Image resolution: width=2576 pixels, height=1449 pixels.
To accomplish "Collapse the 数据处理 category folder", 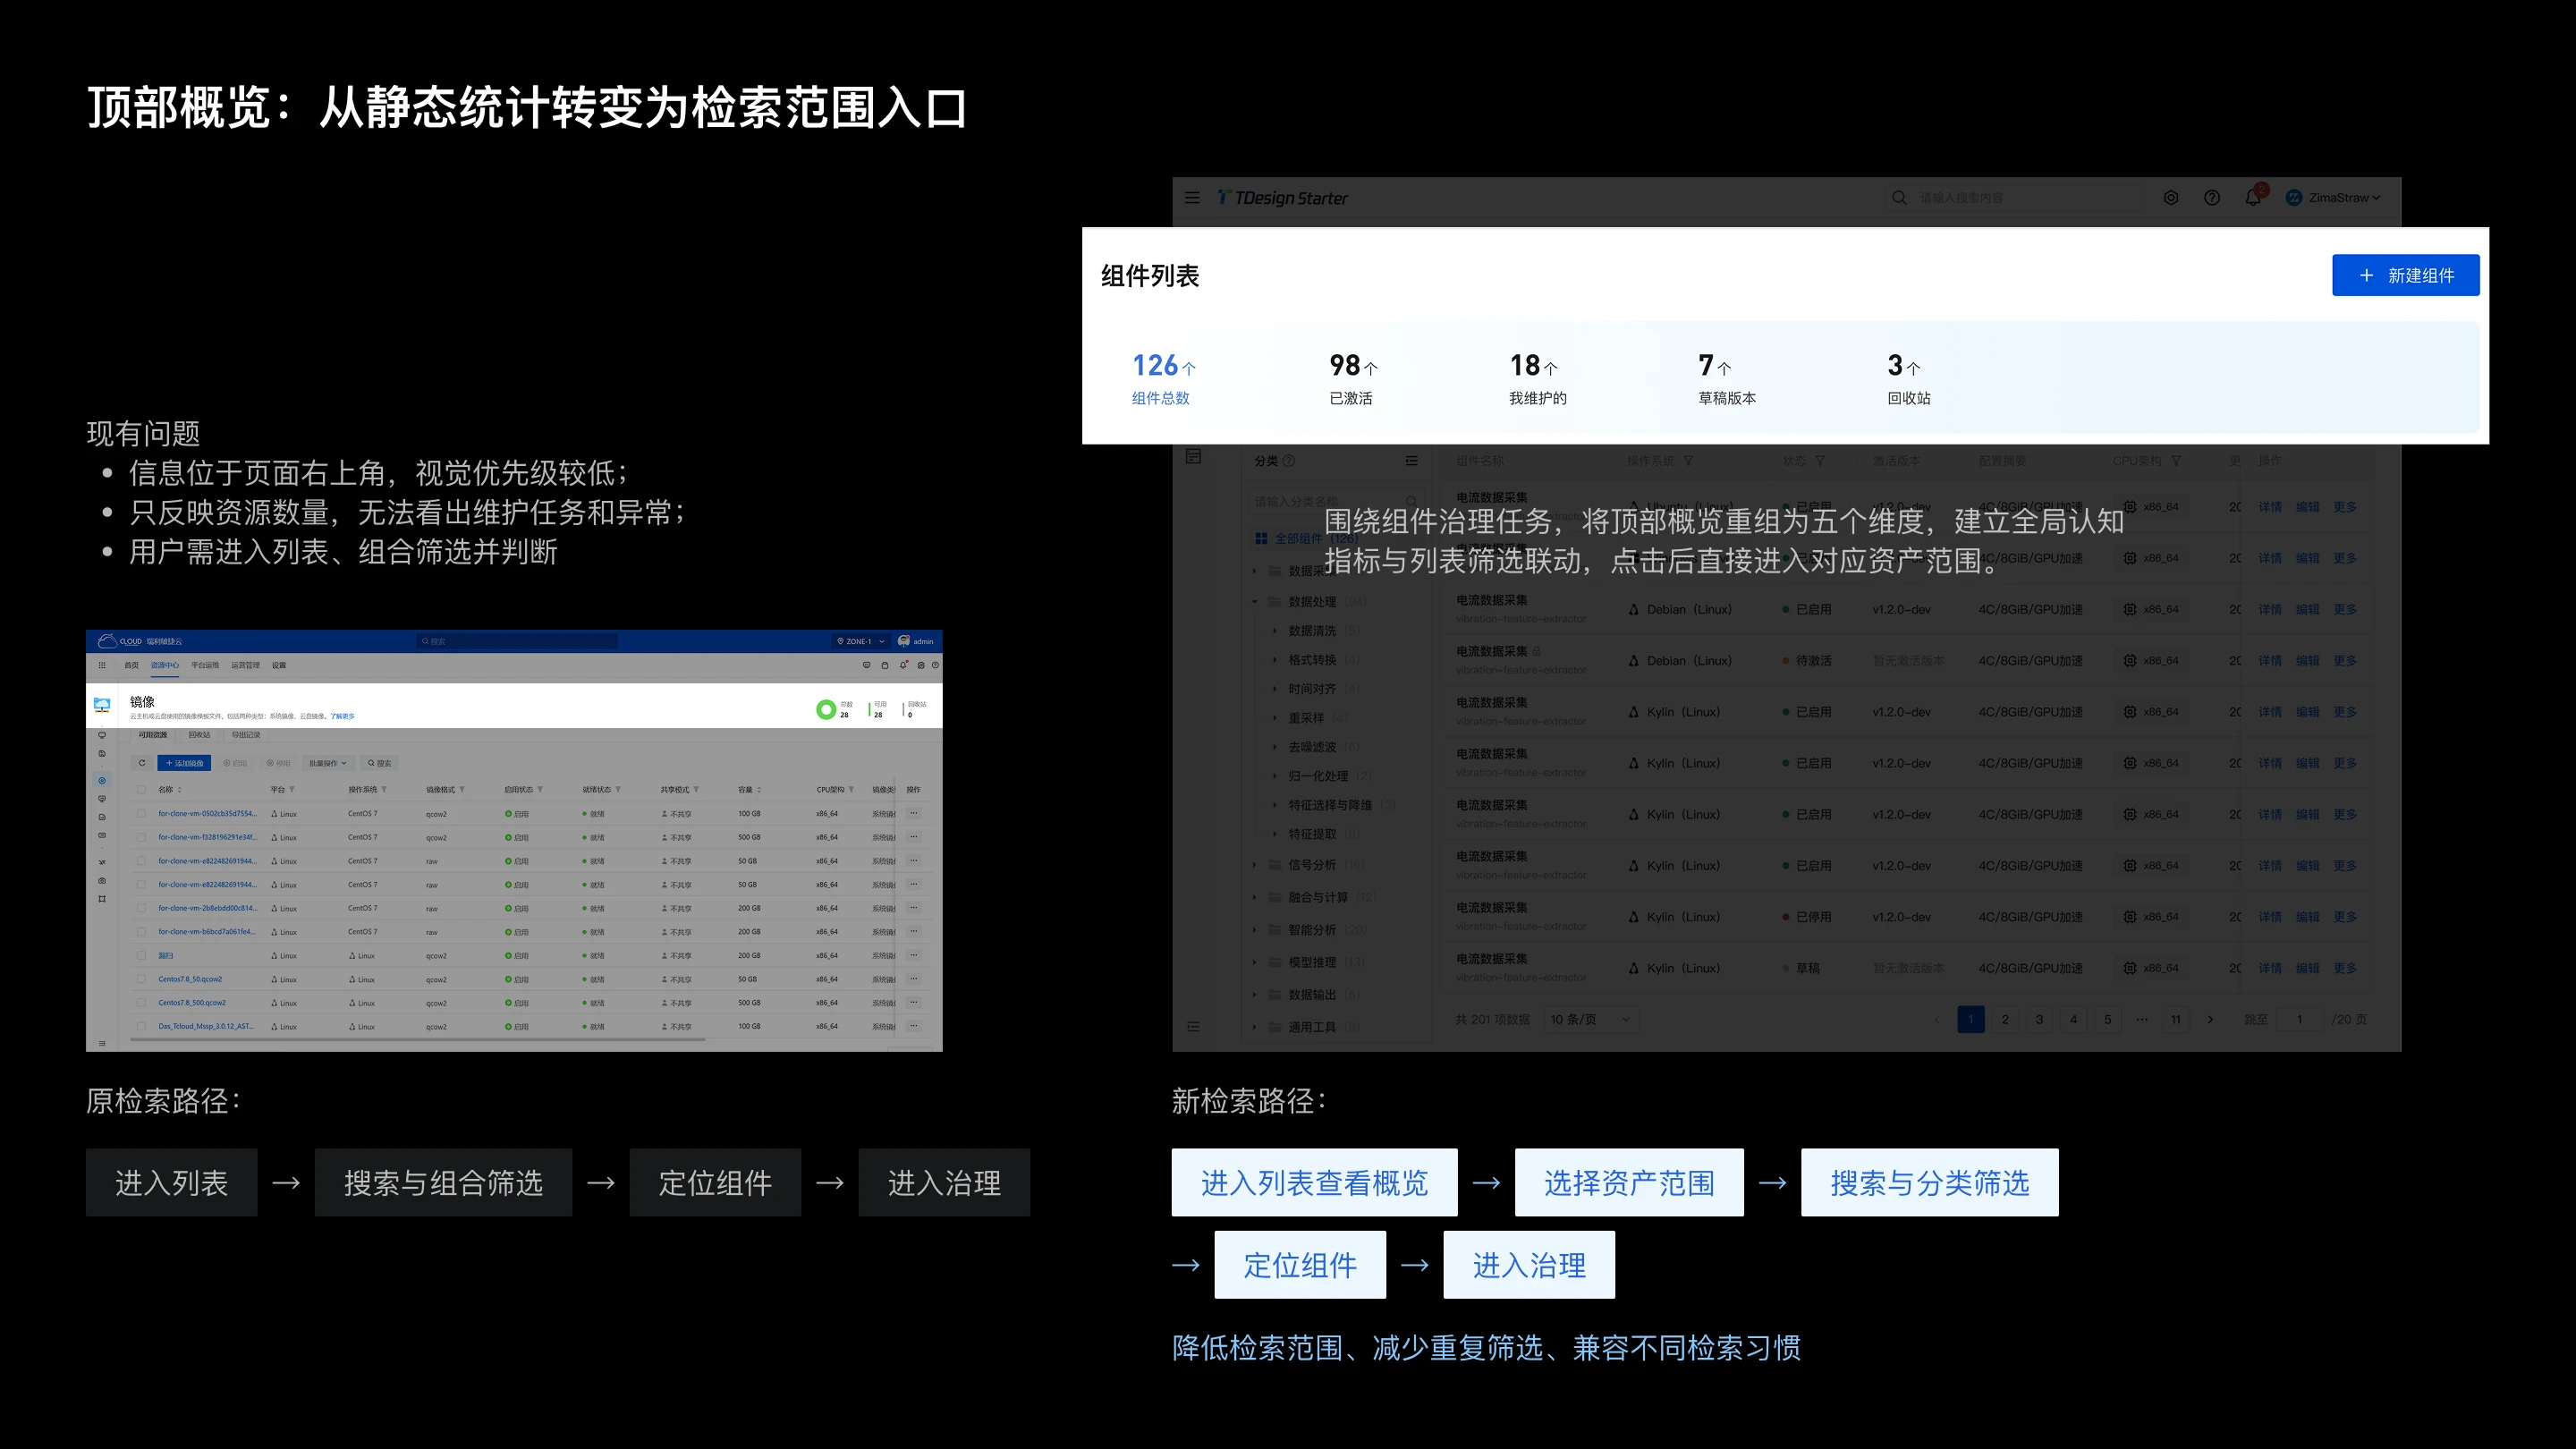I will 1255,602.
